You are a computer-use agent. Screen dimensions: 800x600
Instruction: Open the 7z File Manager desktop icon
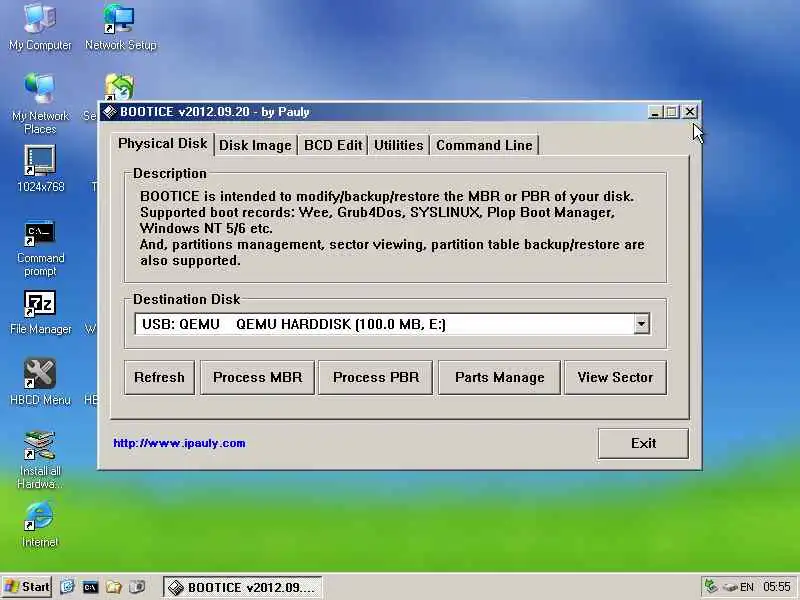pyautogui.click(x=40, y=313)
